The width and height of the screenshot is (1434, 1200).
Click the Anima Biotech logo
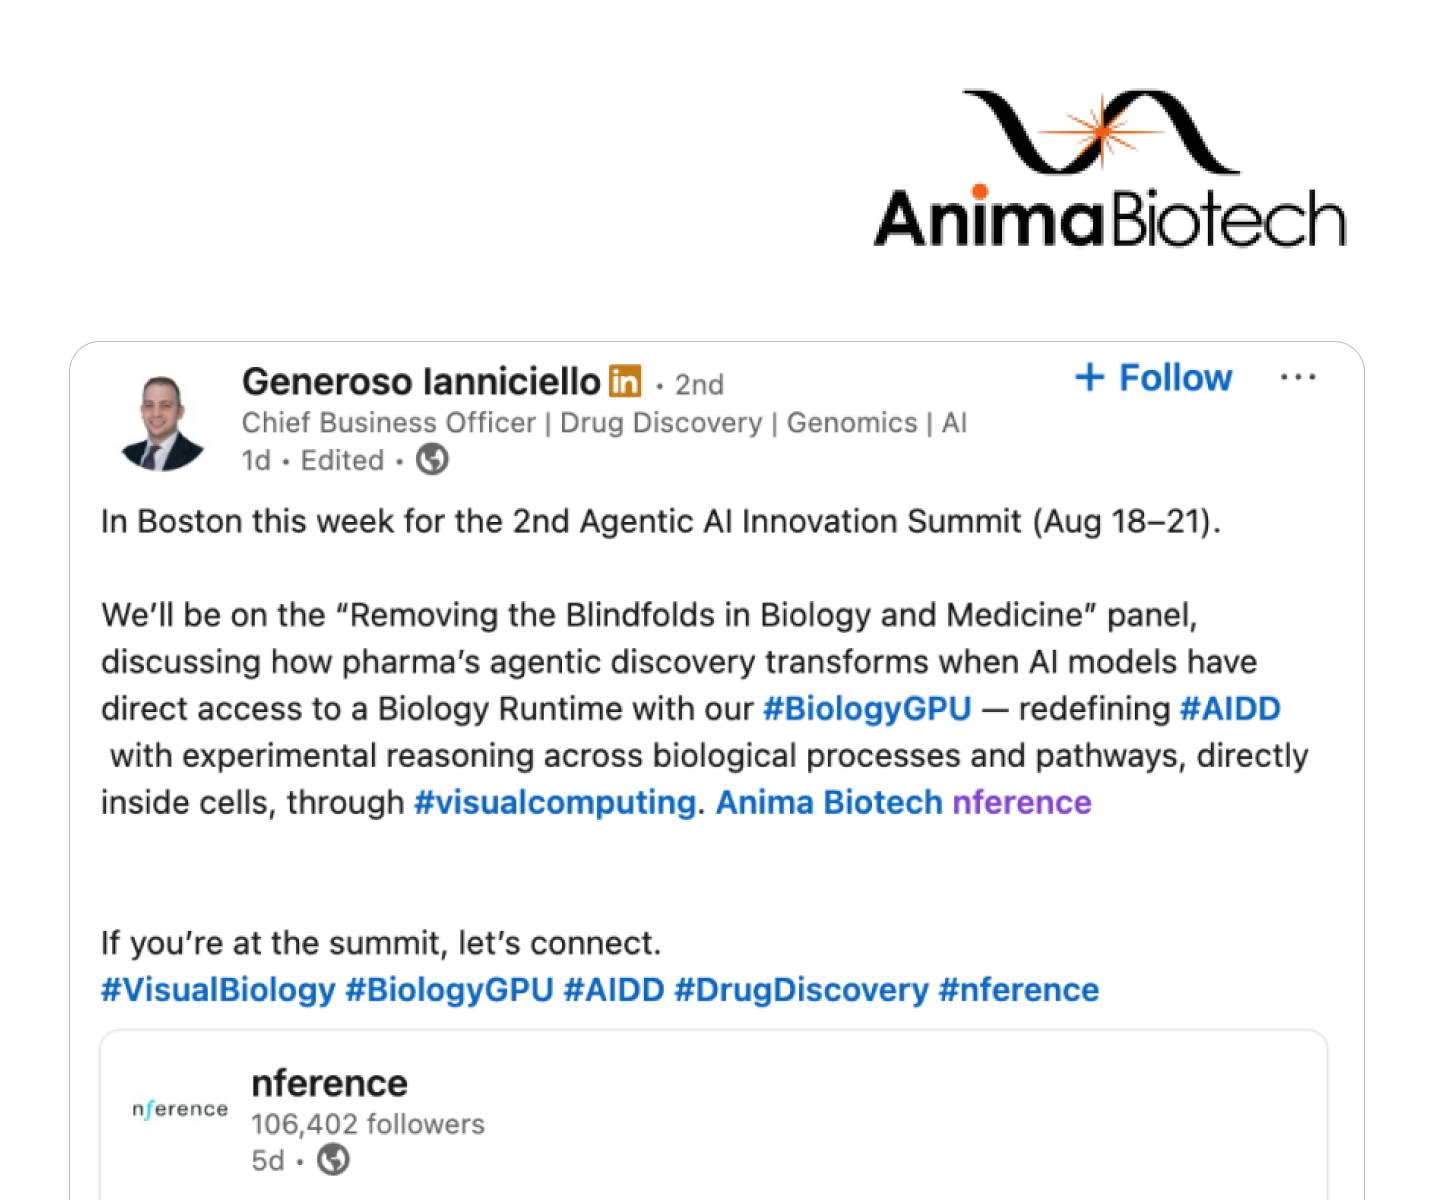pos(1109,168)
